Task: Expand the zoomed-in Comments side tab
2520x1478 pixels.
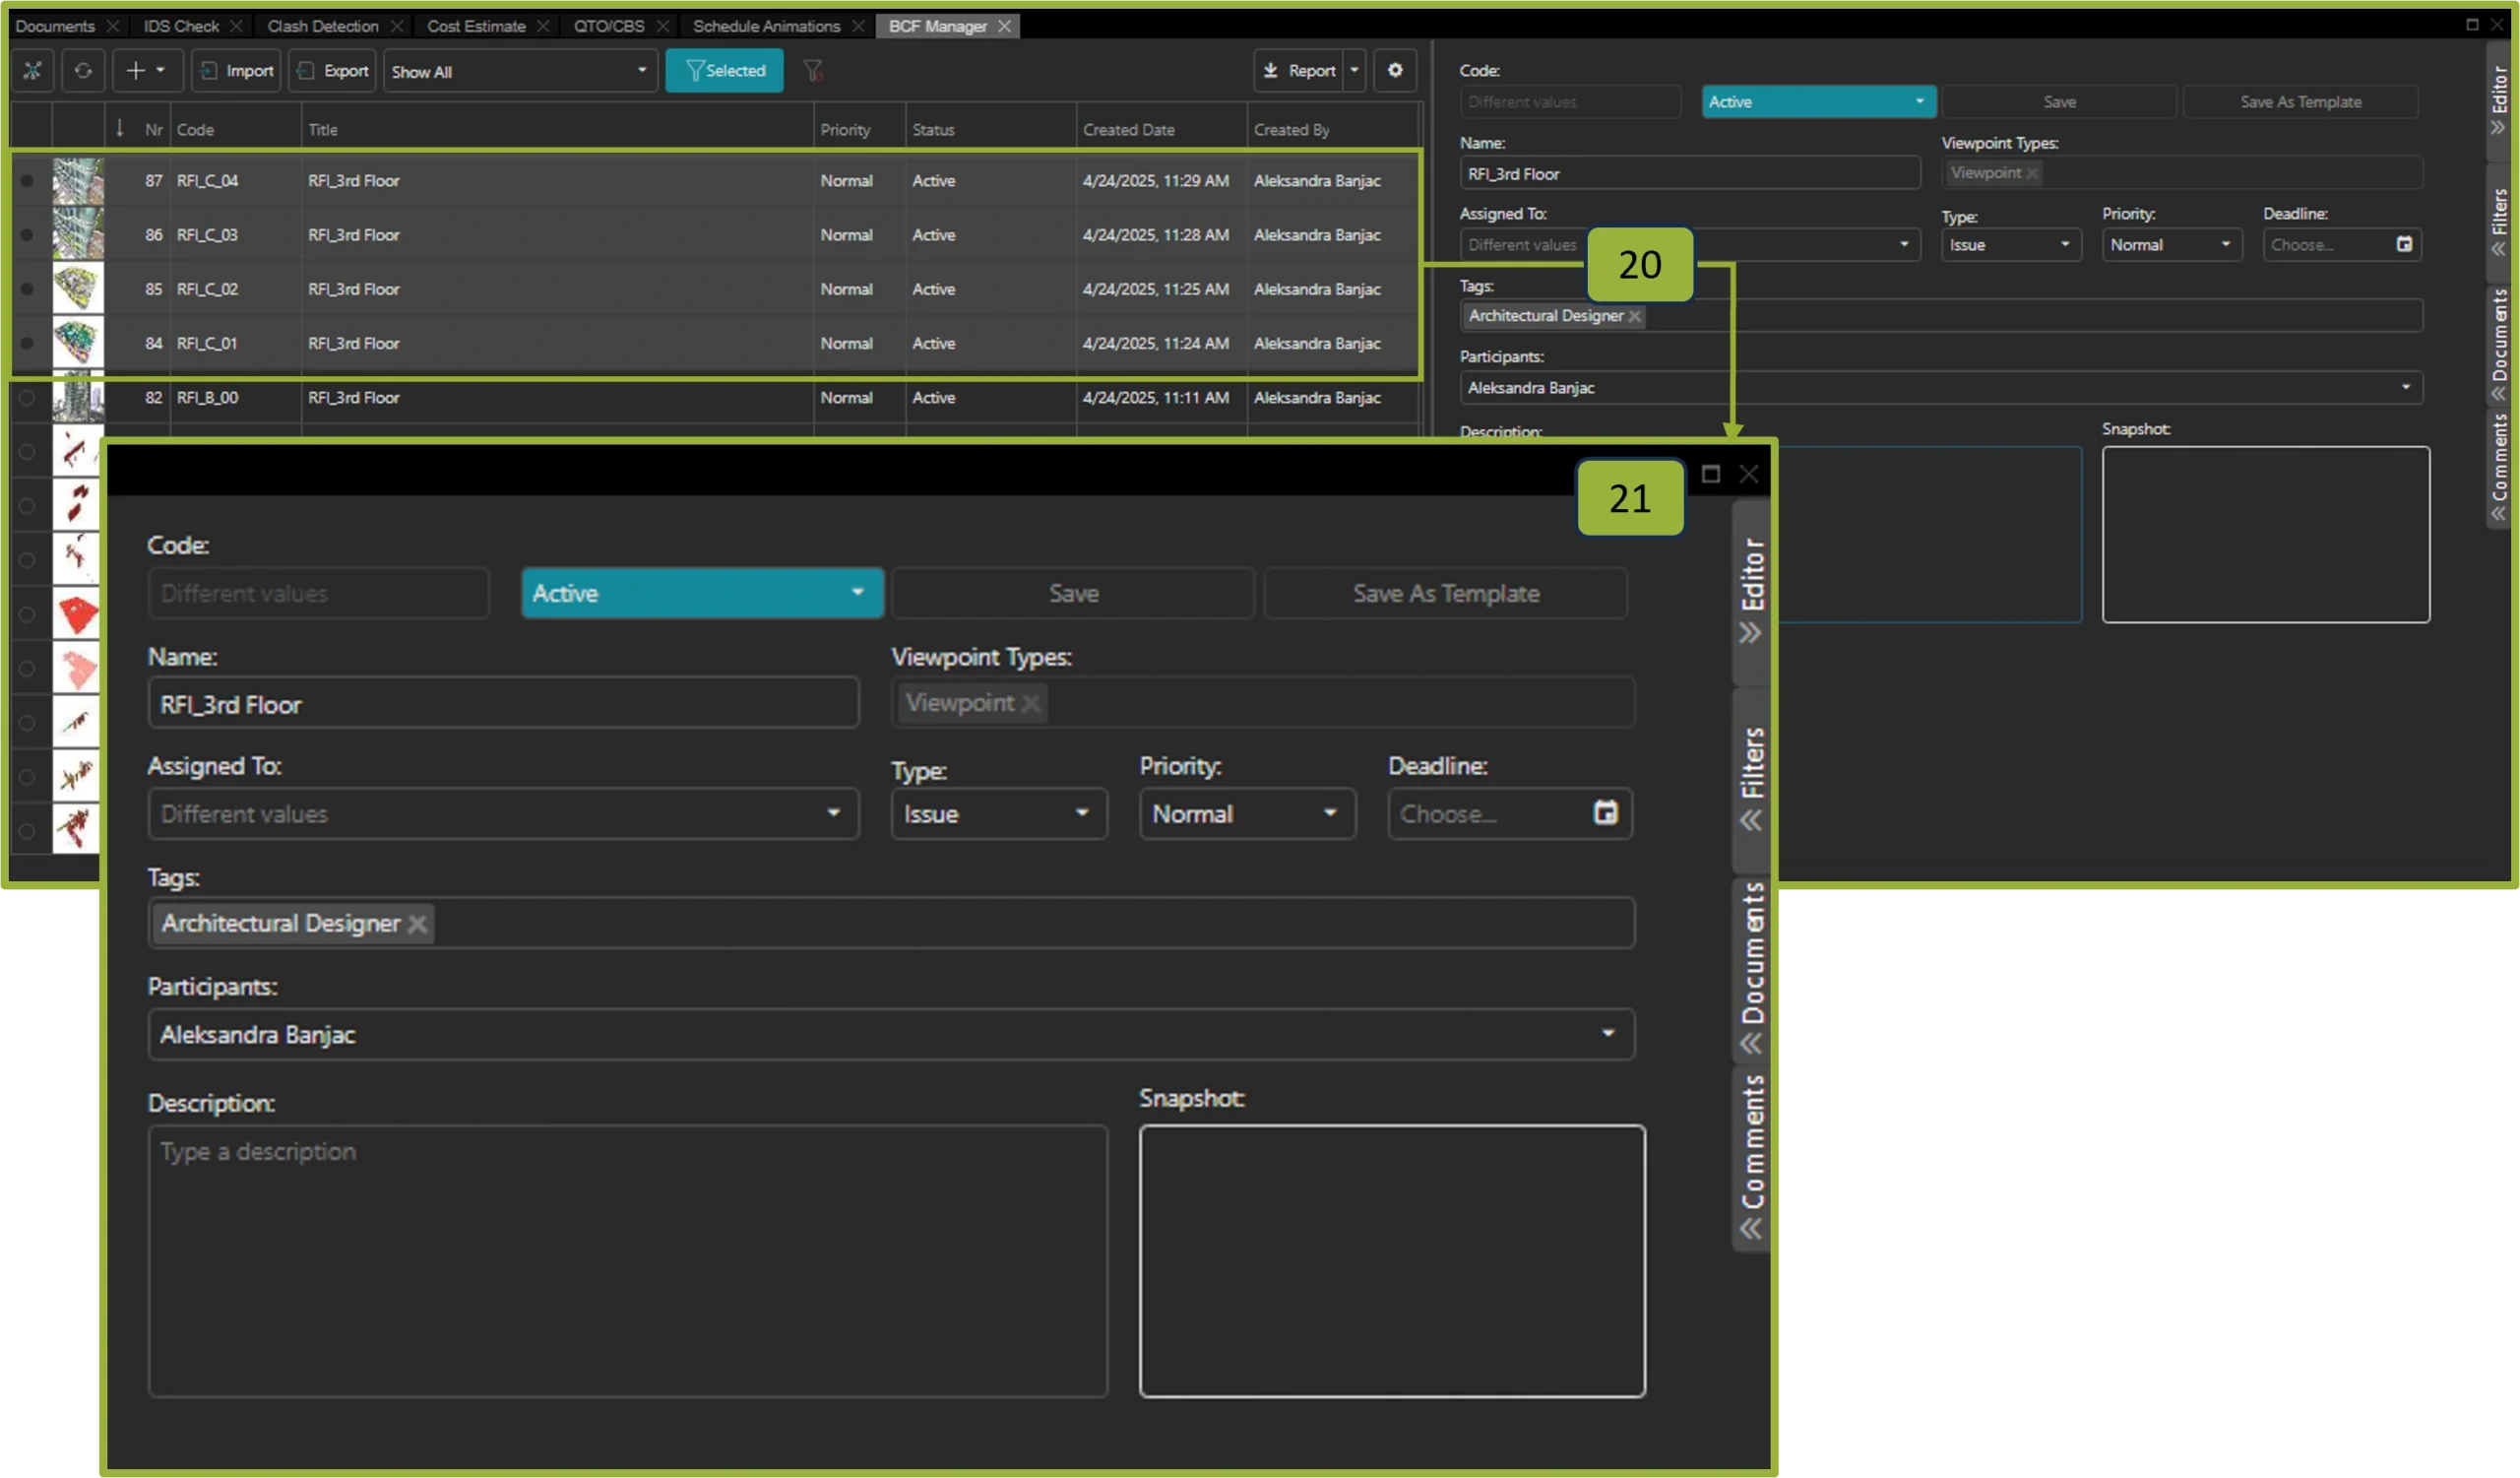Action: coord(1751,1158)
